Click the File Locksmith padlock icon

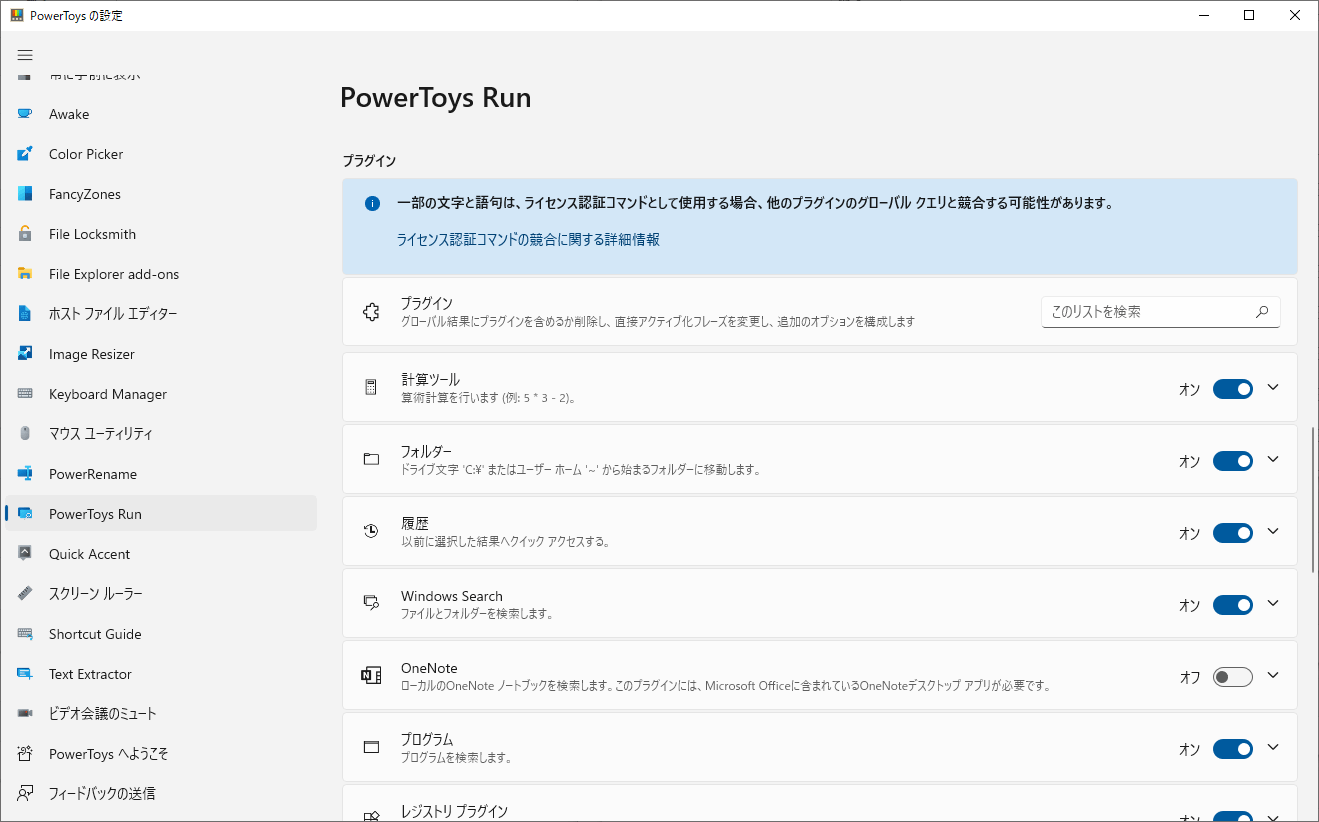(x=25, y=234)
